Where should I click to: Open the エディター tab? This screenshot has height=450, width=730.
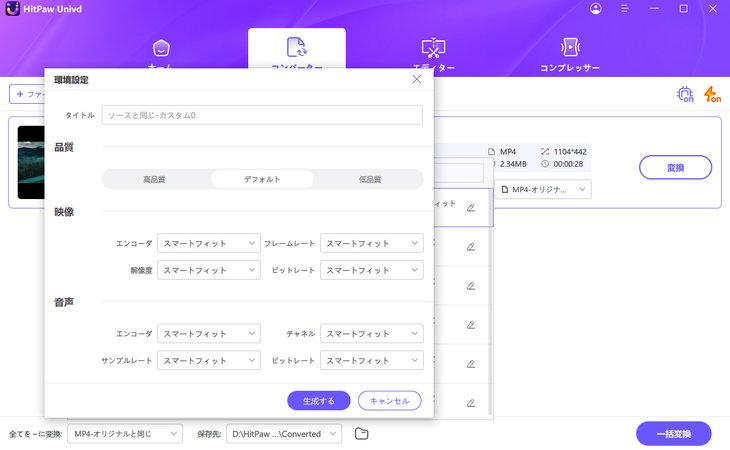tap(433, 55)
